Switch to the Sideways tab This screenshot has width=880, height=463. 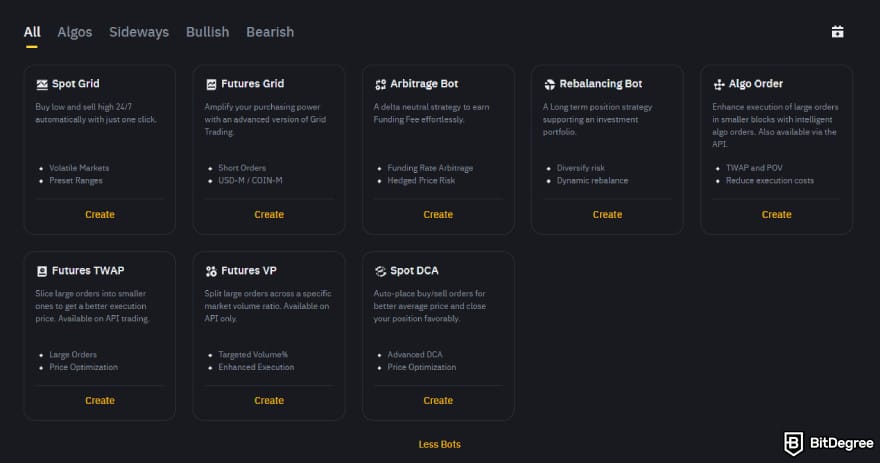point(139,32)
